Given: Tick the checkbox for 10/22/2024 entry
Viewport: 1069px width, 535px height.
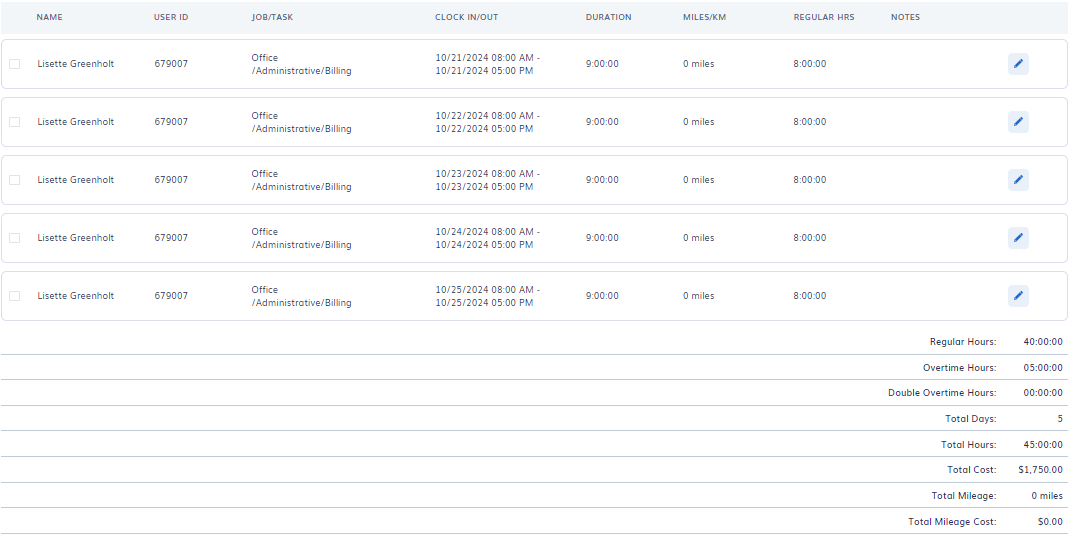Looking at the screenshot, I should [x=14, y=122].
